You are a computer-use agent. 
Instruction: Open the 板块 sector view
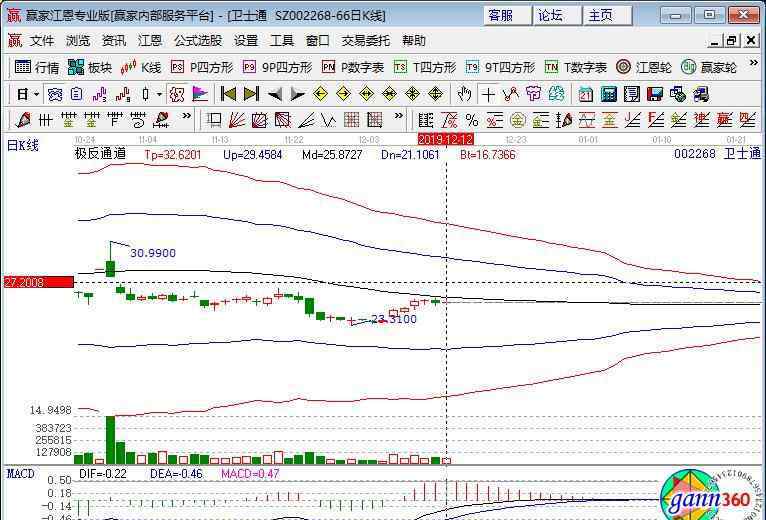pos(90,67)
